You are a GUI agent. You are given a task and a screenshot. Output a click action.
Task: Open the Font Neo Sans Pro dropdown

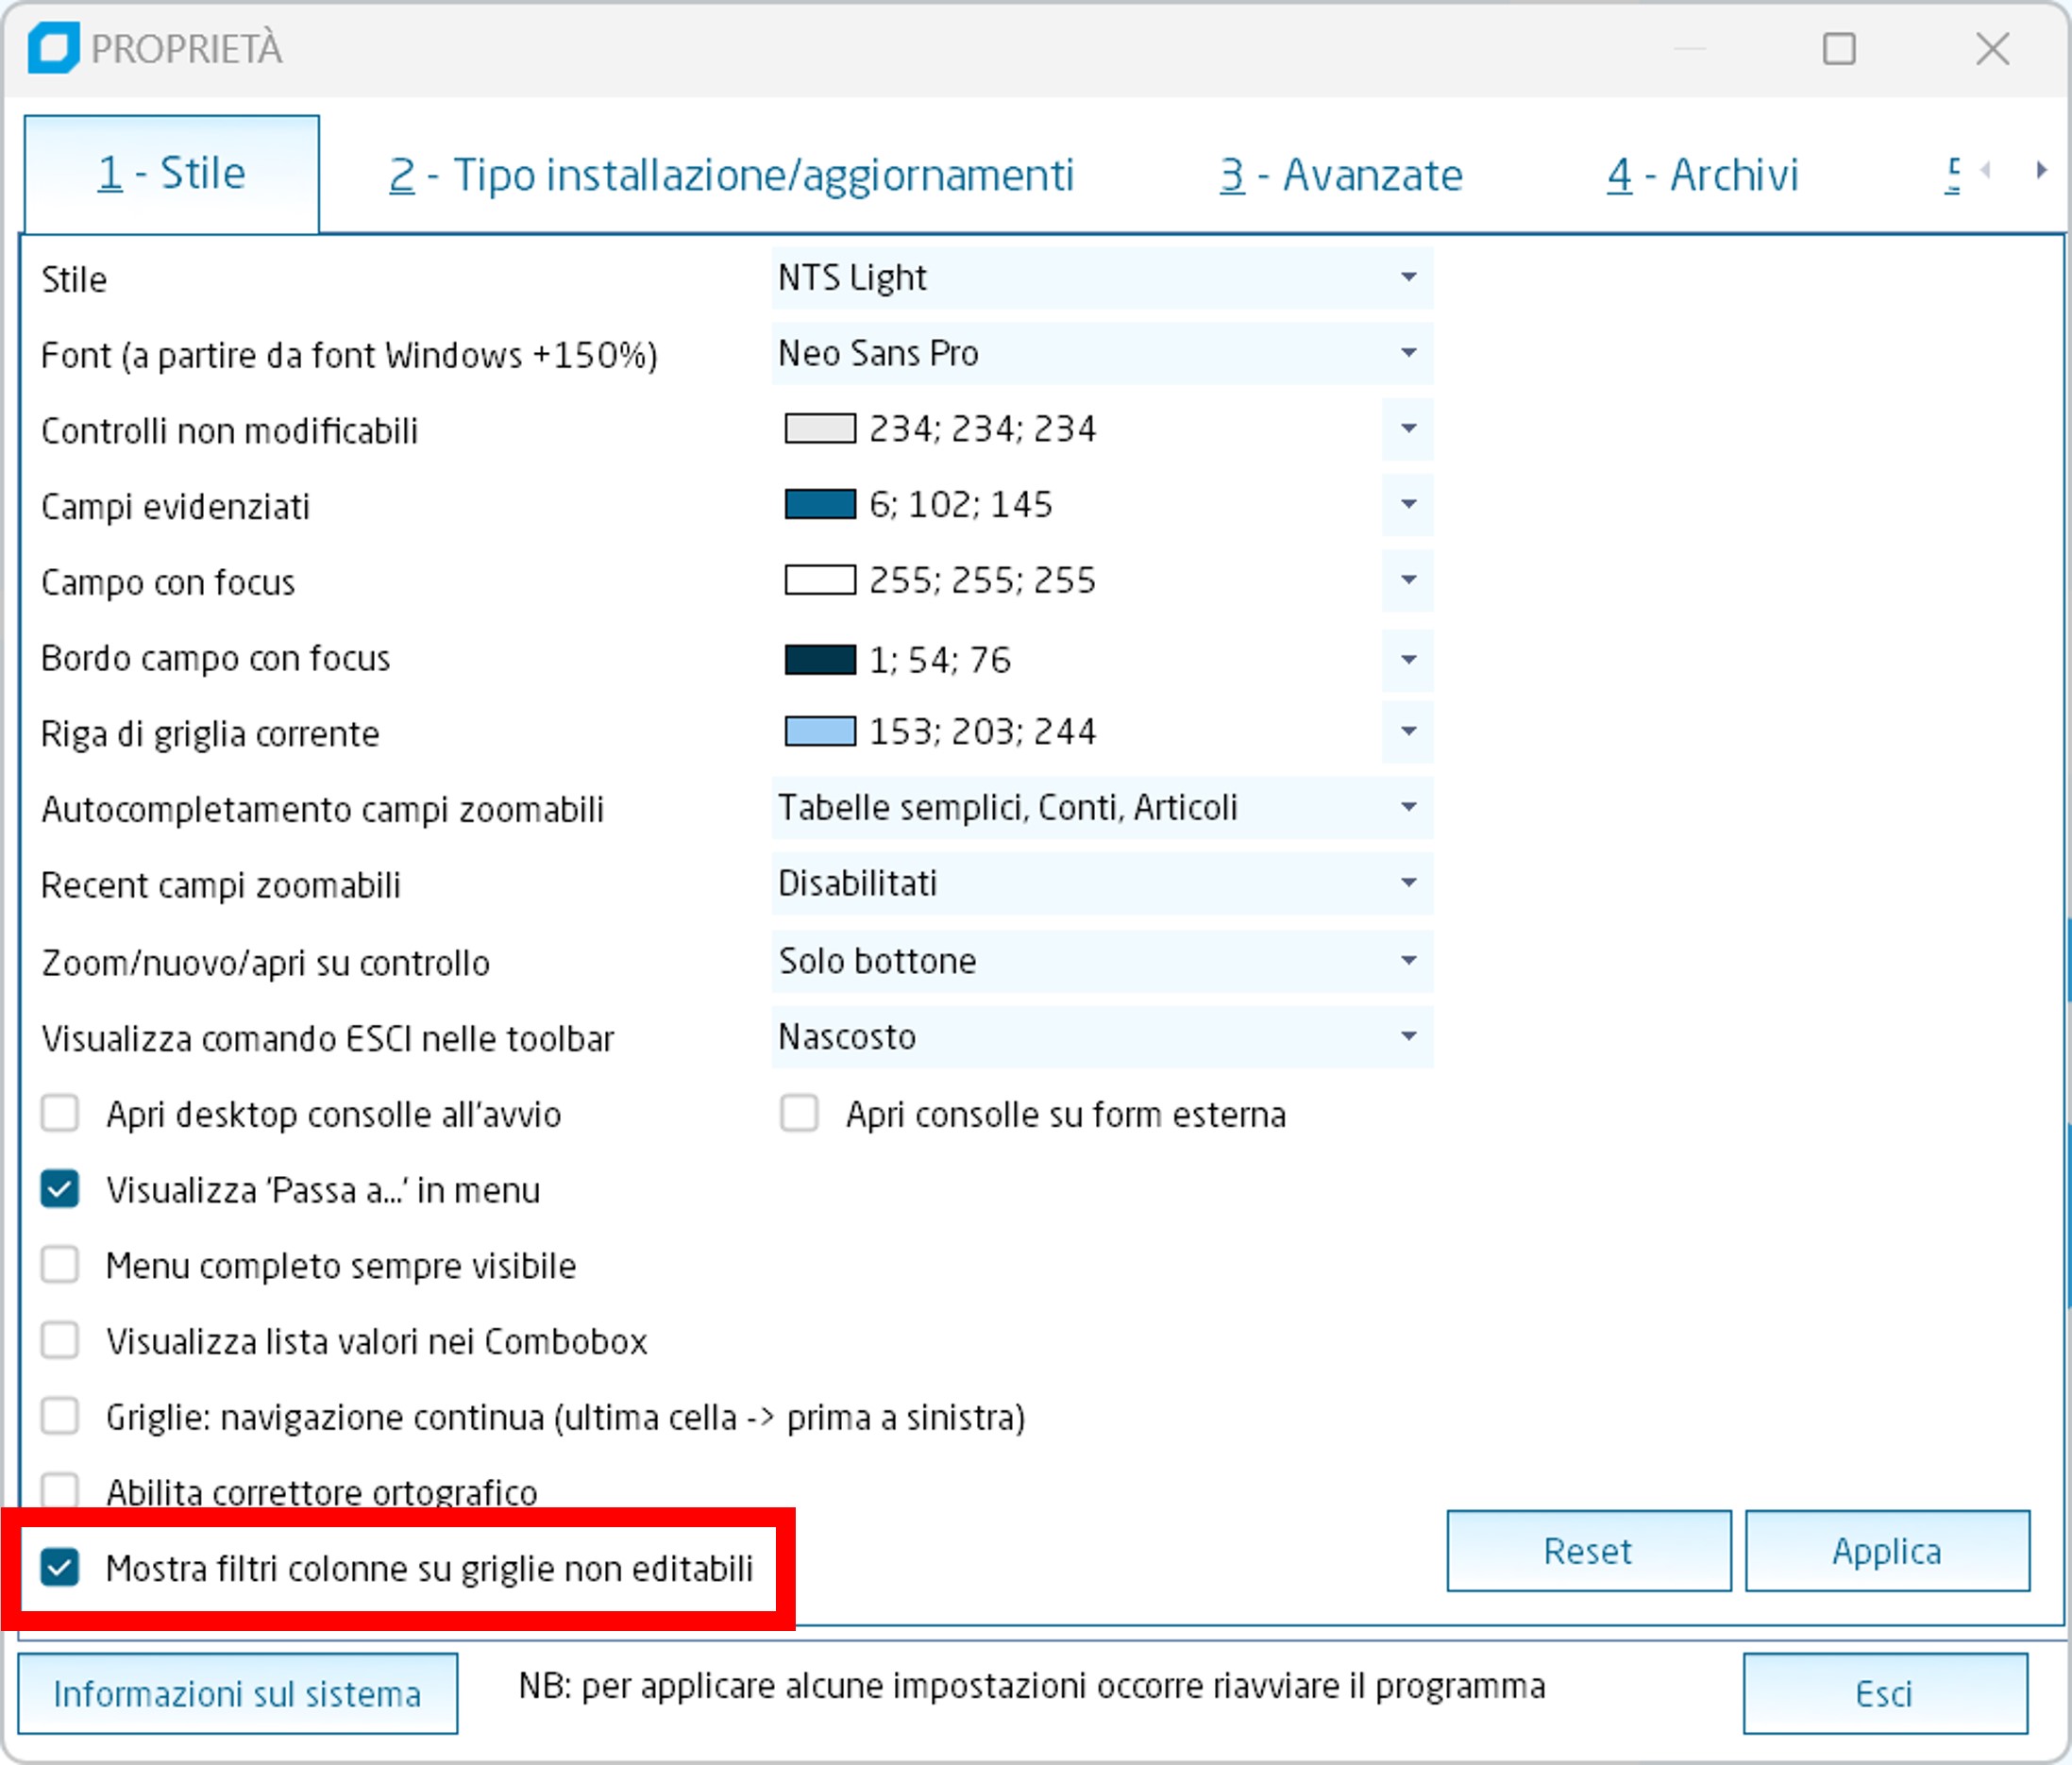[1407, 353]
